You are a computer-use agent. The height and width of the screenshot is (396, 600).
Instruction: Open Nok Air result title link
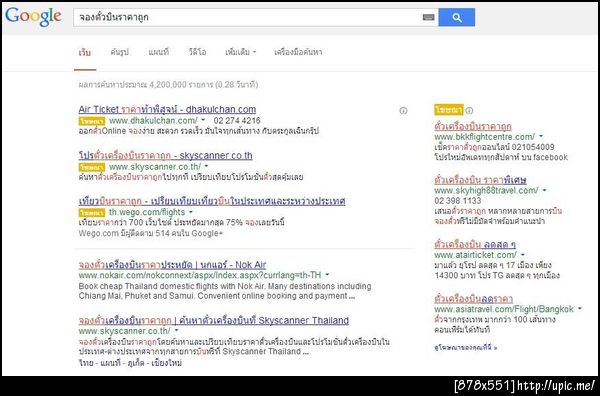tap(172, 265)
